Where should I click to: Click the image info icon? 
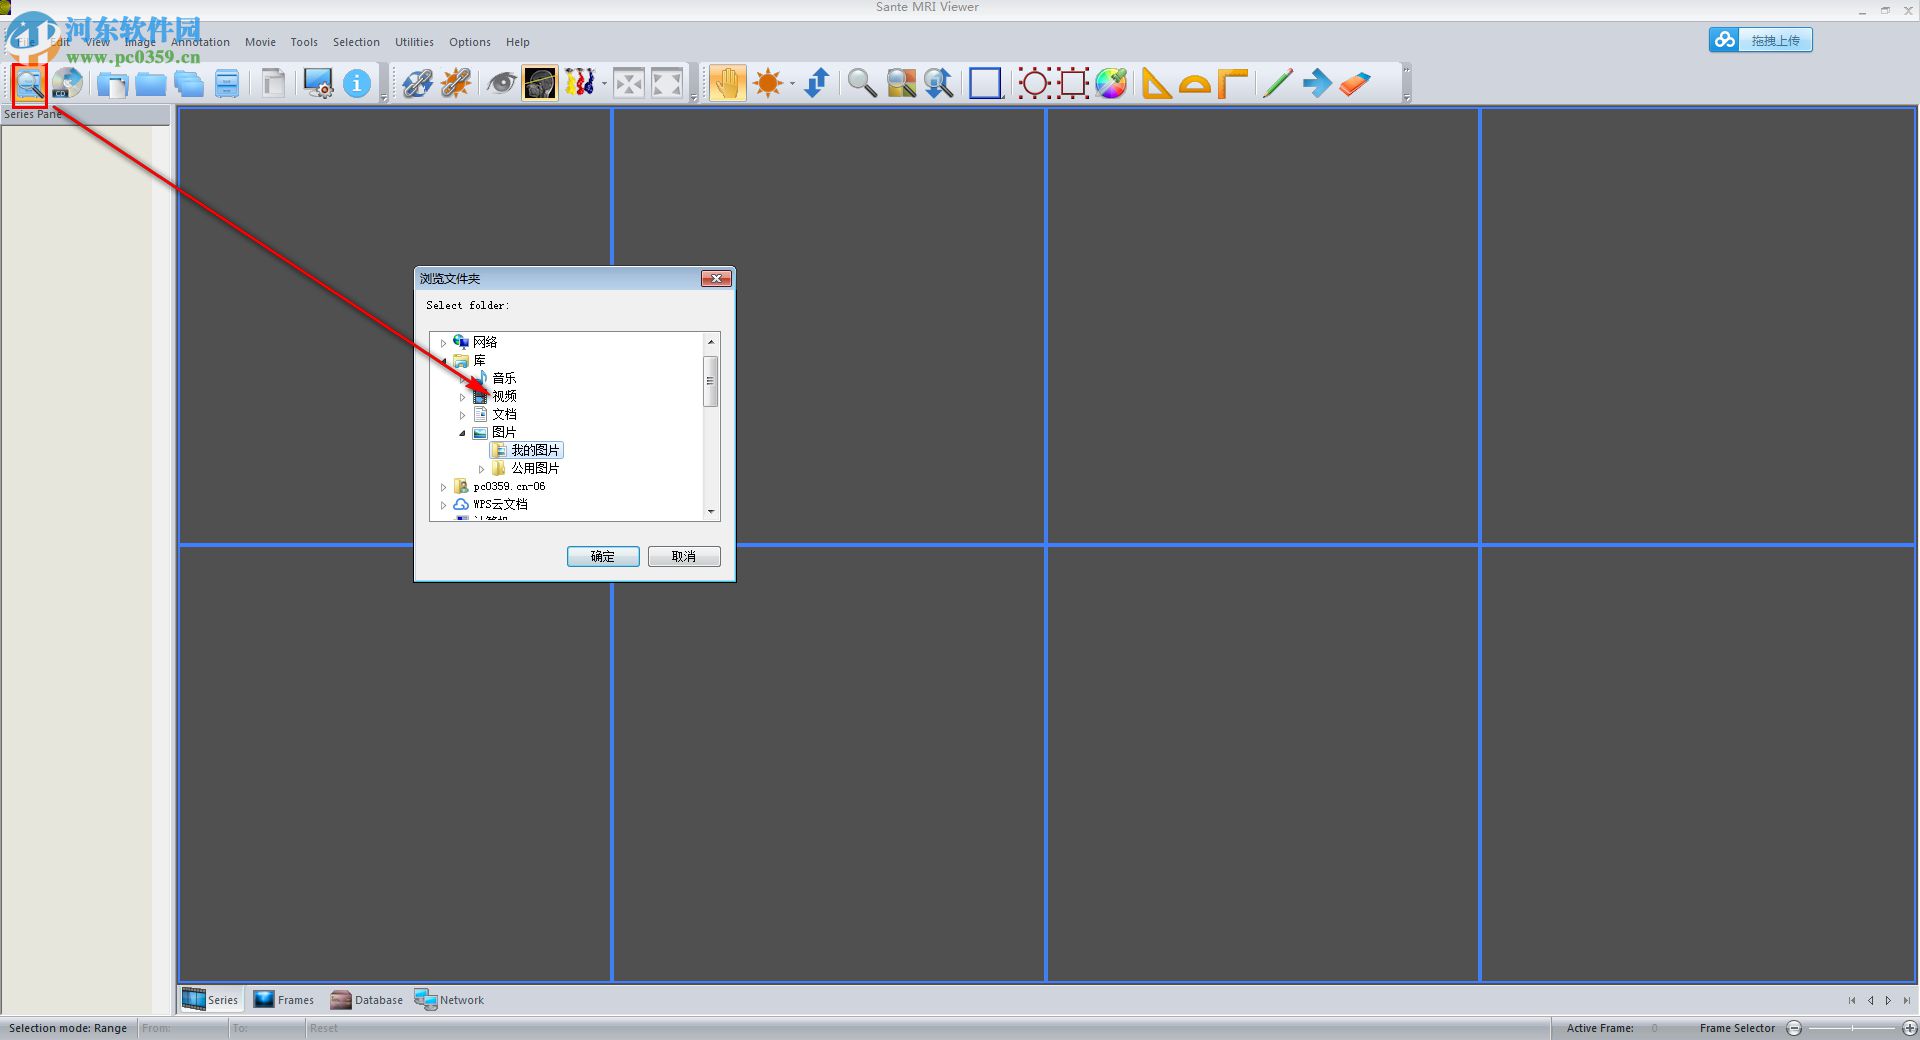357,83
